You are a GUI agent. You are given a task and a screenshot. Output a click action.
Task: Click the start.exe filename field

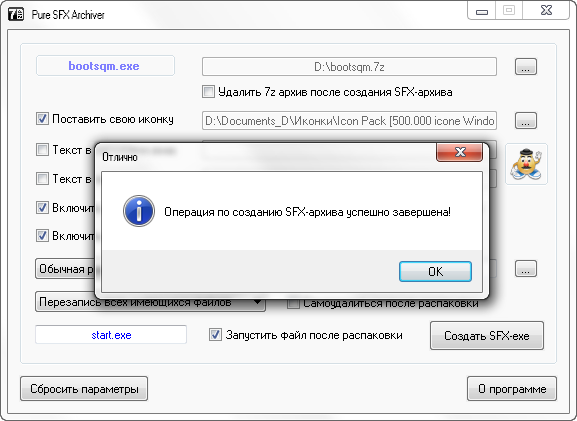(111, 335)
